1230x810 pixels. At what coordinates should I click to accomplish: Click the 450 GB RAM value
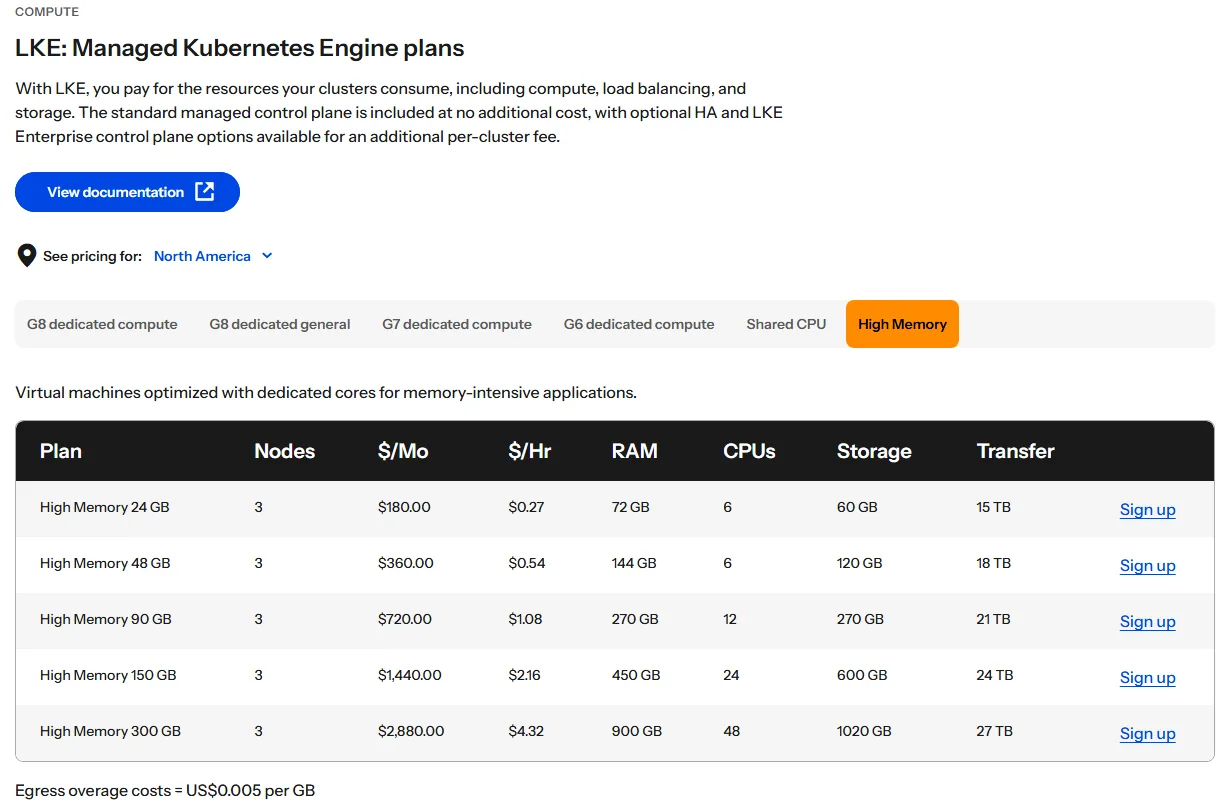tap(636, 675)
